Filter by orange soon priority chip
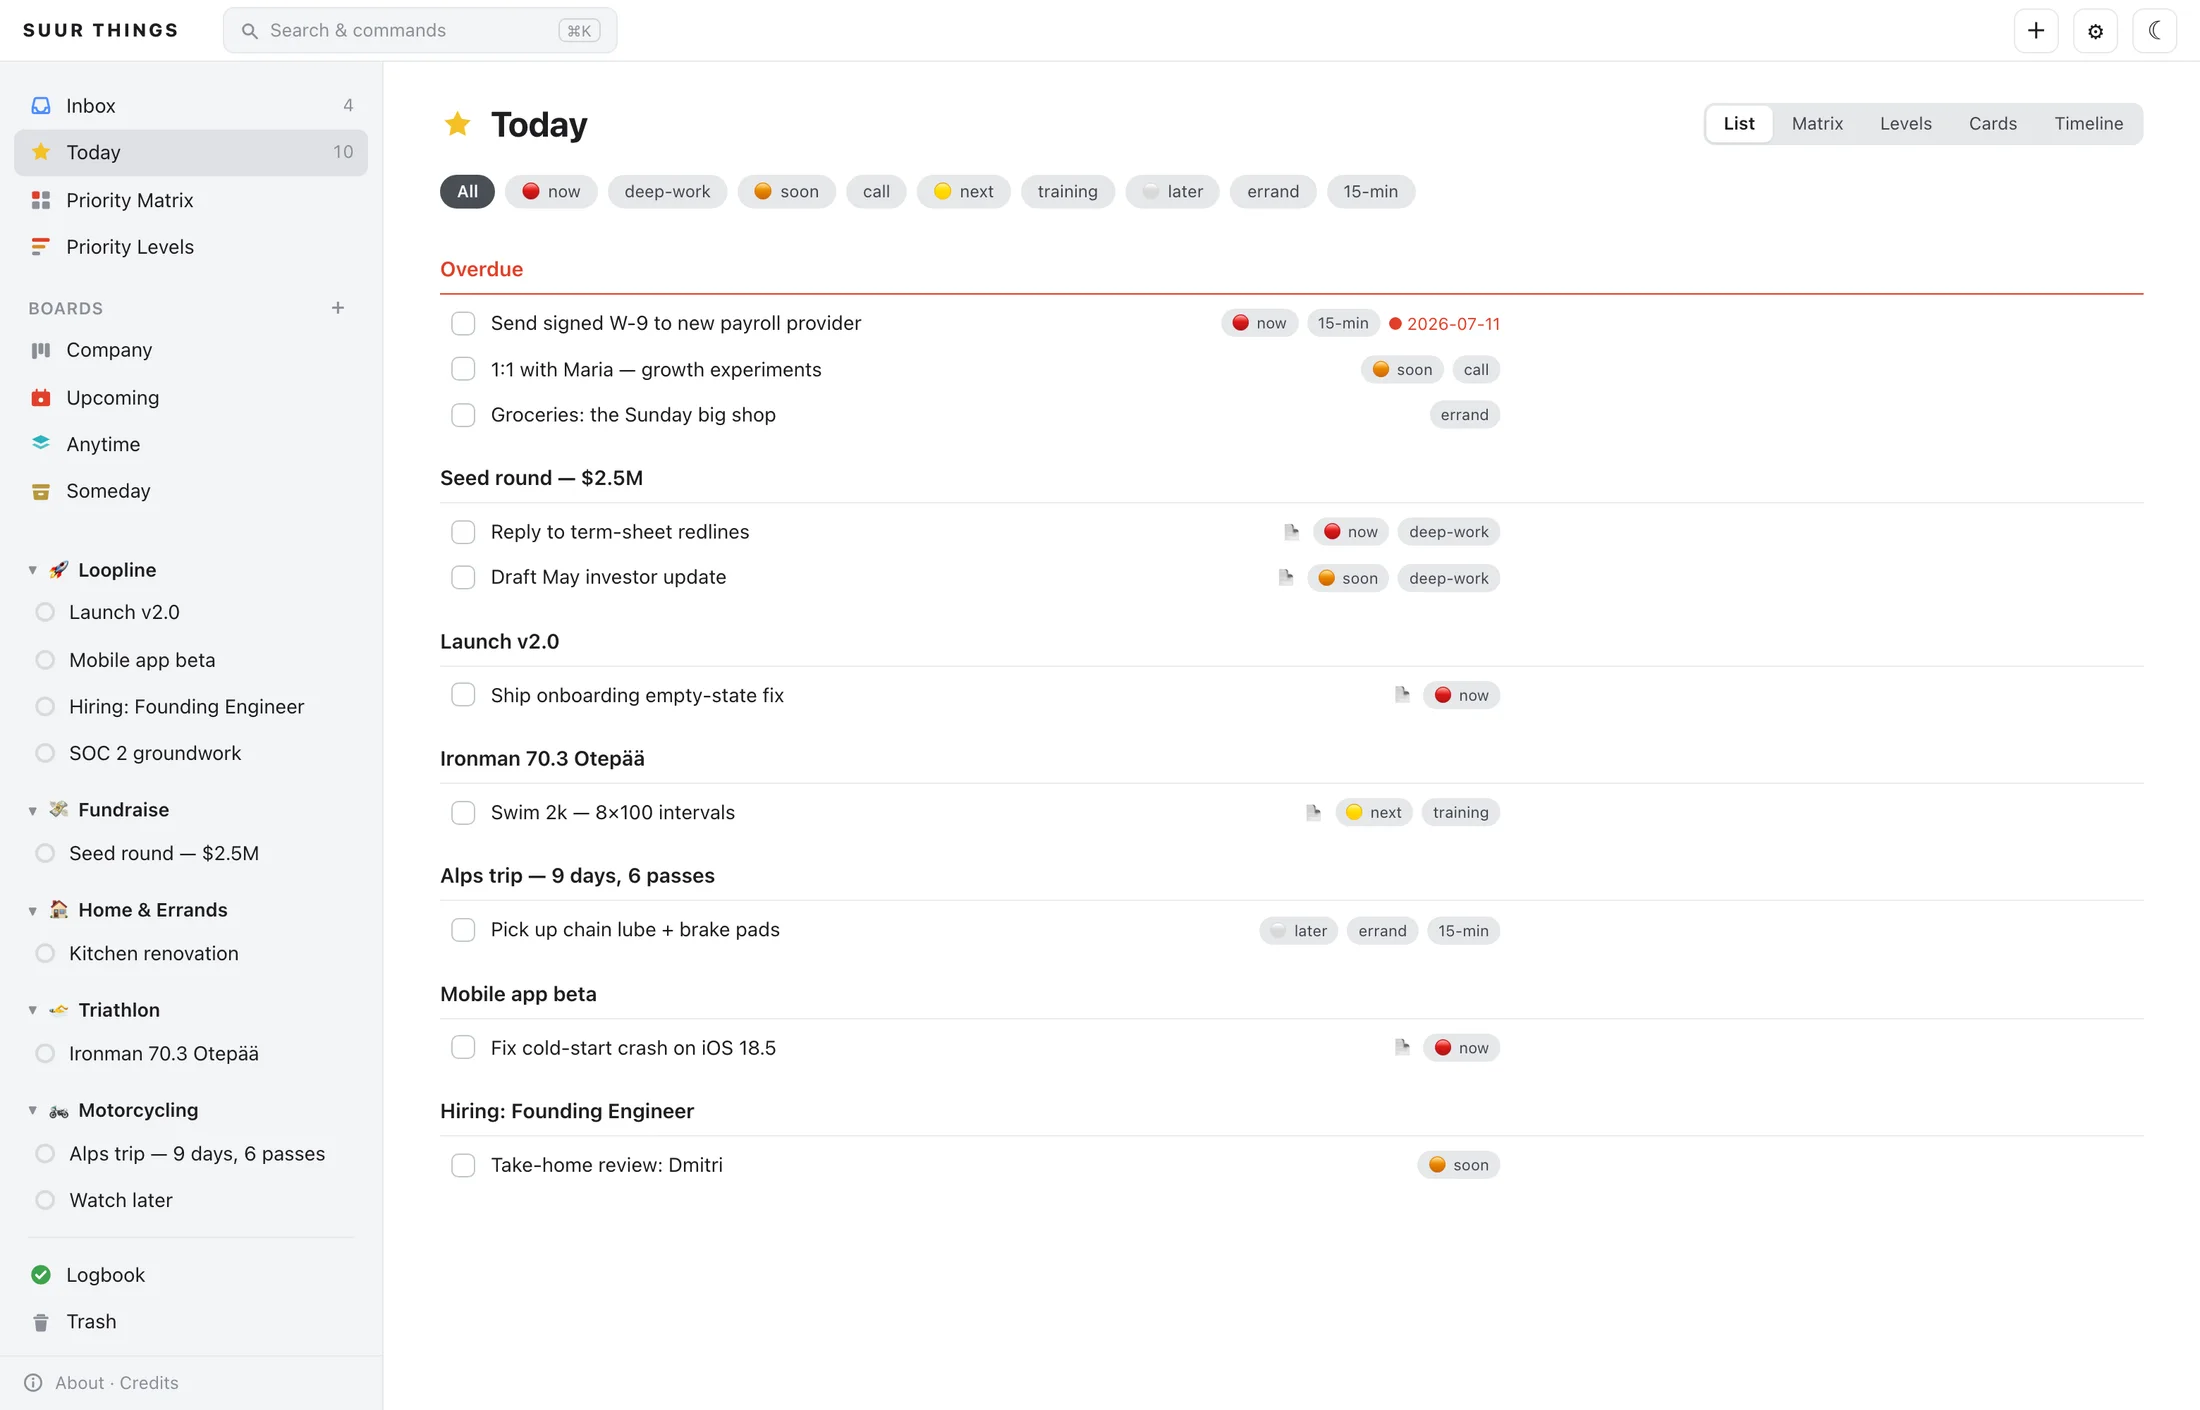 (x=786, y=191)
